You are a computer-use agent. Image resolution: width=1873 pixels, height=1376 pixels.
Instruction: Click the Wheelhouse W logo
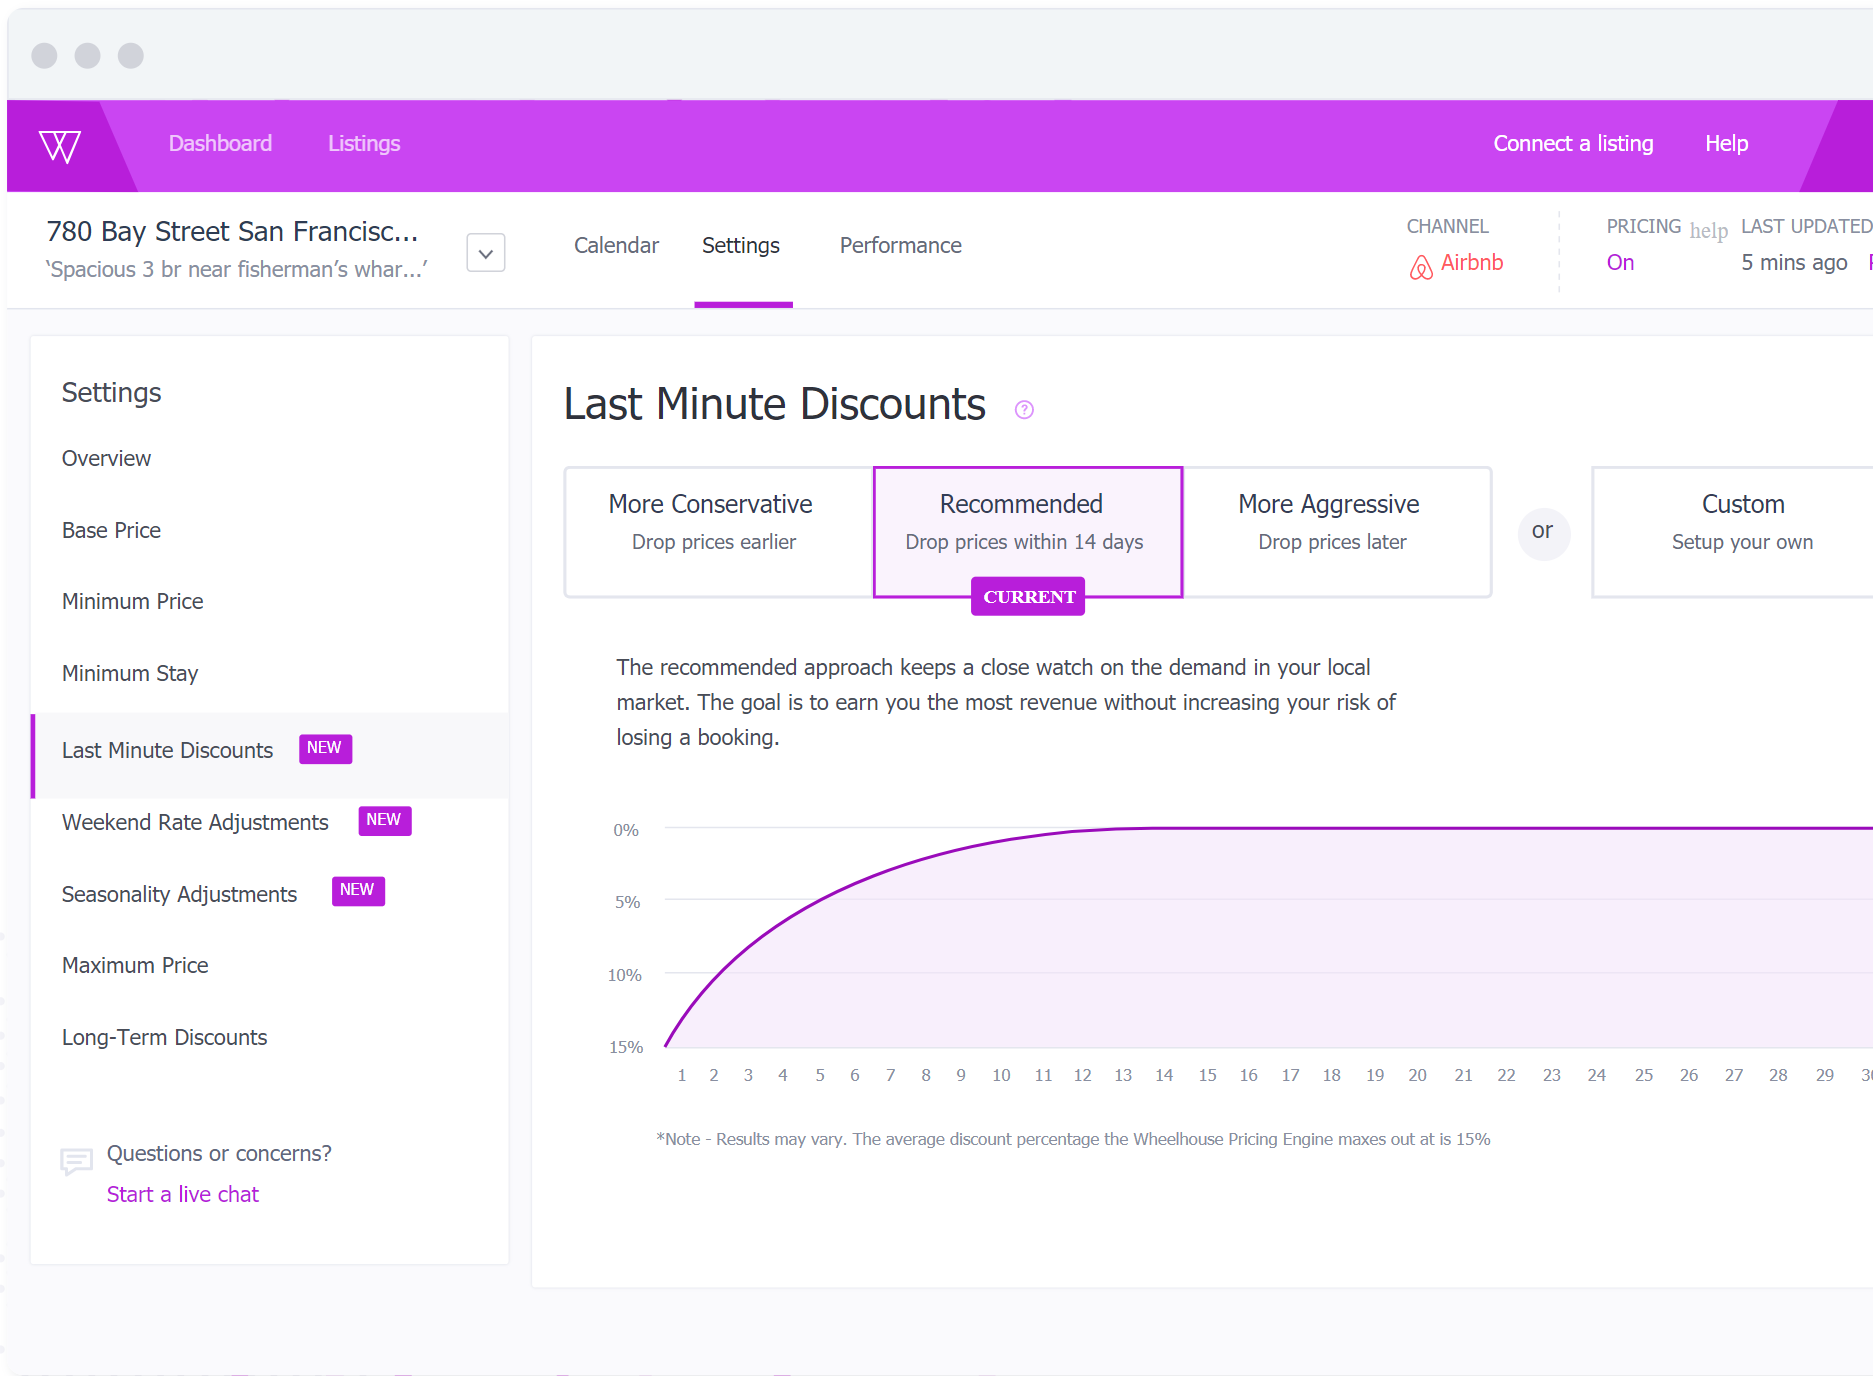pyautogui.click(x=60, y=146)
